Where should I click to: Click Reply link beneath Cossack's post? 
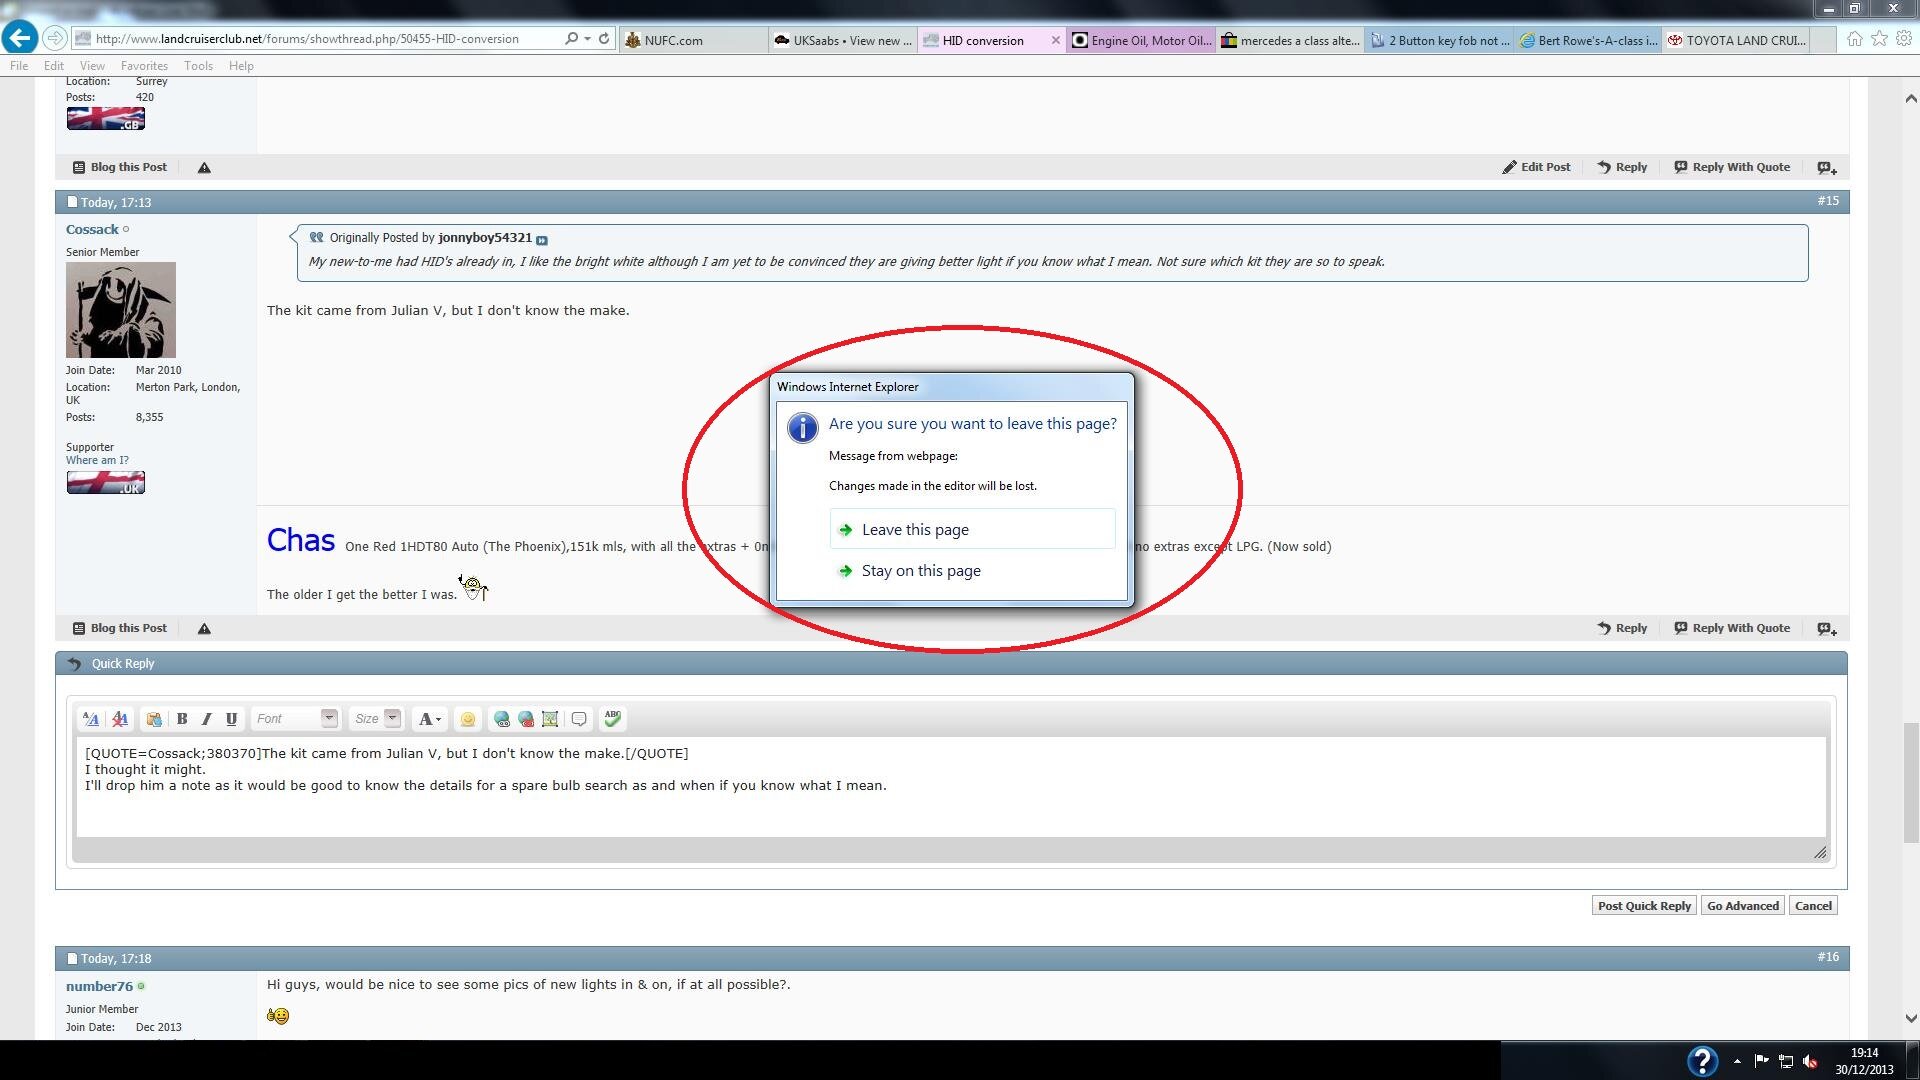point(1622,628)
